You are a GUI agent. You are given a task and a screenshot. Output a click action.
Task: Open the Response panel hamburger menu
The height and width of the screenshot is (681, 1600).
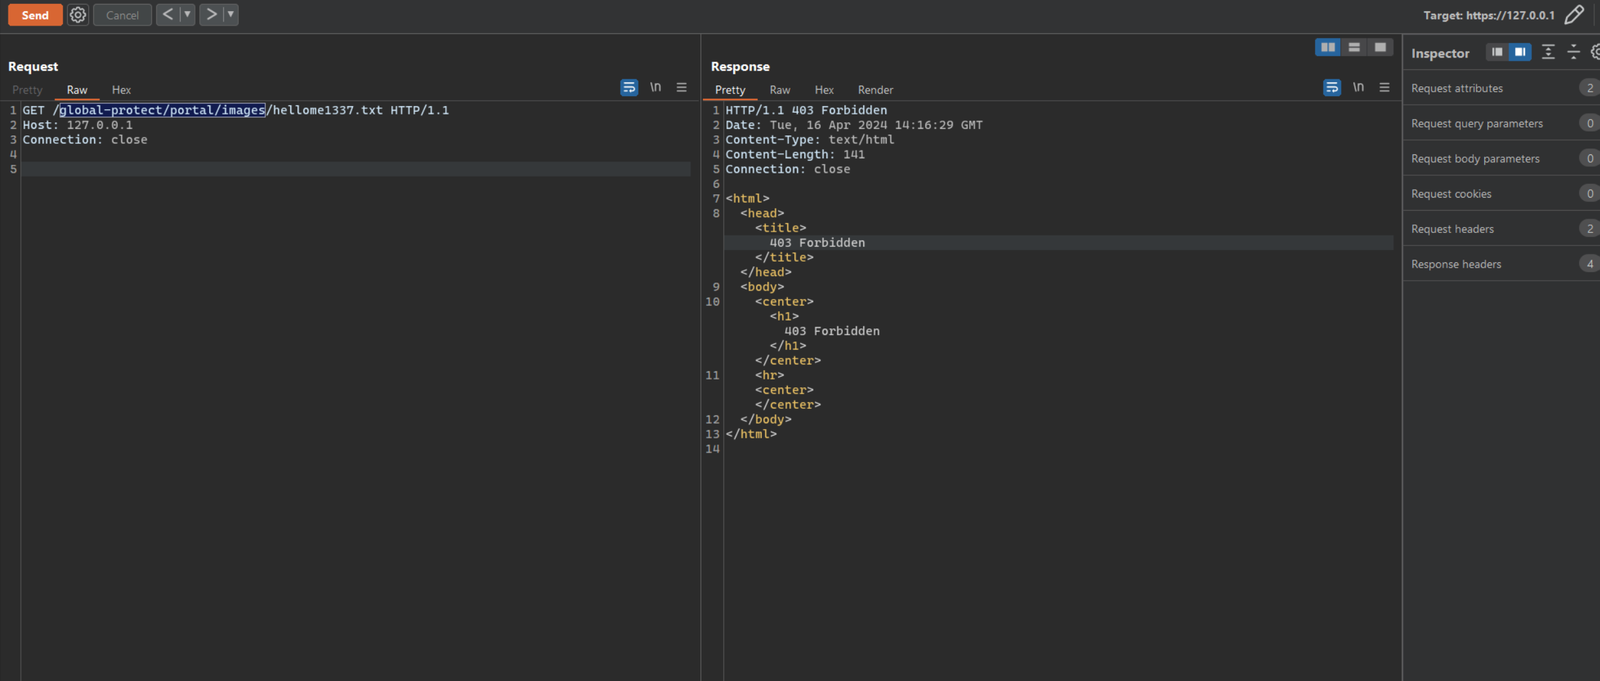coord(1385,88)
